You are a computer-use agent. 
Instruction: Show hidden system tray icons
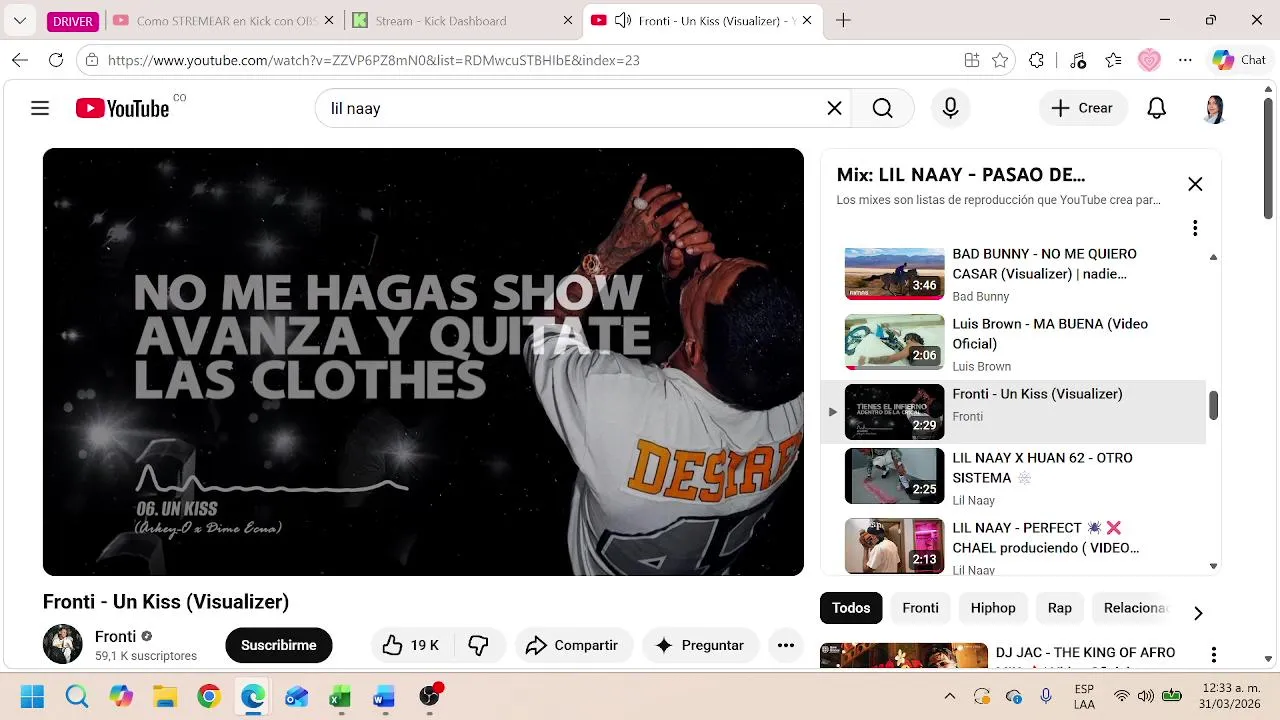pos(949,696)
